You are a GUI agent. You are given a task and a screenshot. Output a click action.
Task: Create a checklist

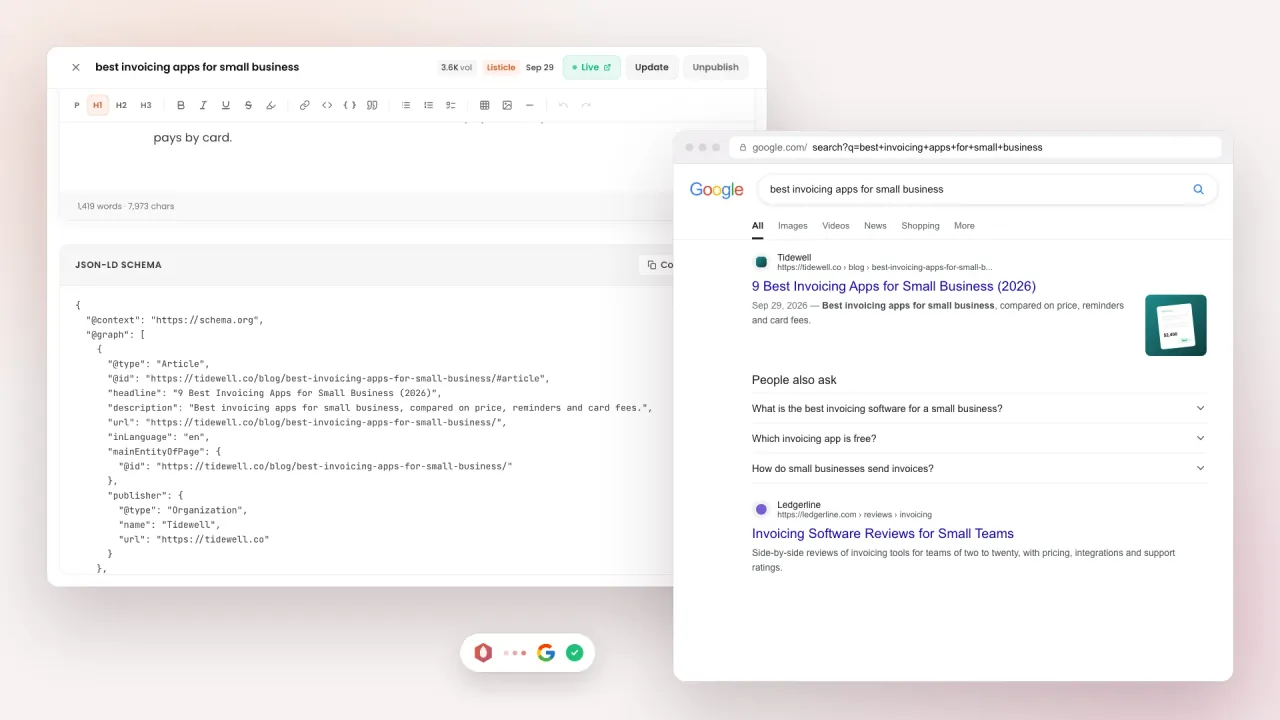[x=451, y=105]
